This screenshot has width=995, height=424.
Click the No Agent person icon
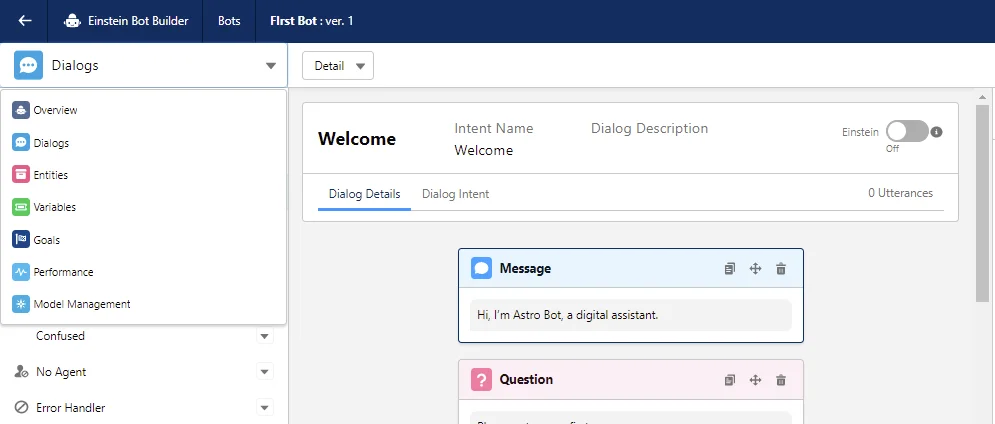pyautogui.click(x=21, y=371)
